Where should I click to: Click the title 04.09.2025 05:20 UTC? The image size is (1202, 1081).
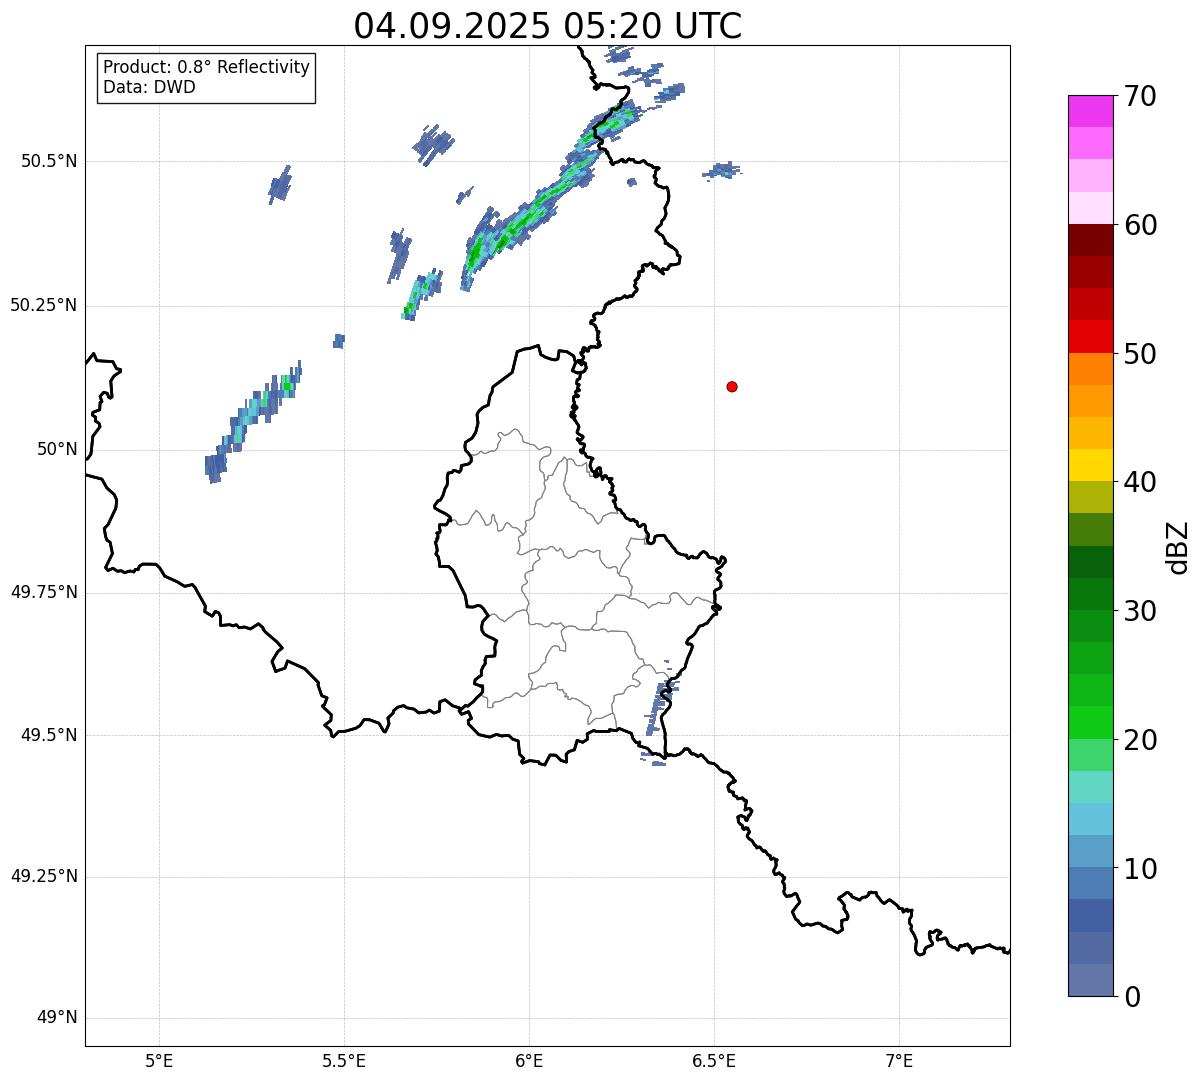[547, 26]
